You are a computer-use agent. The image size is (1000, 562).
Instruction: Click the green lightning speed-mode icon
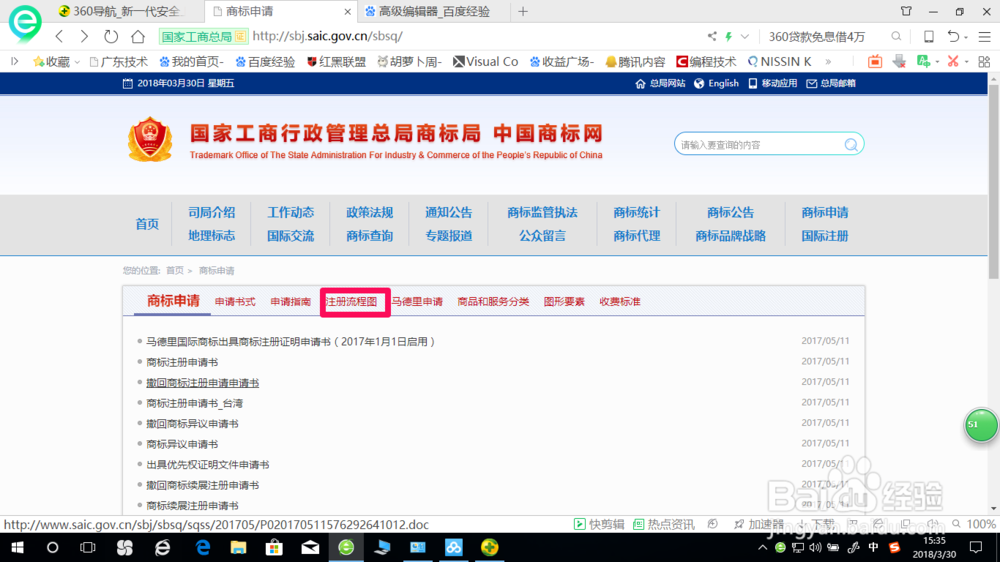[728, 36]
